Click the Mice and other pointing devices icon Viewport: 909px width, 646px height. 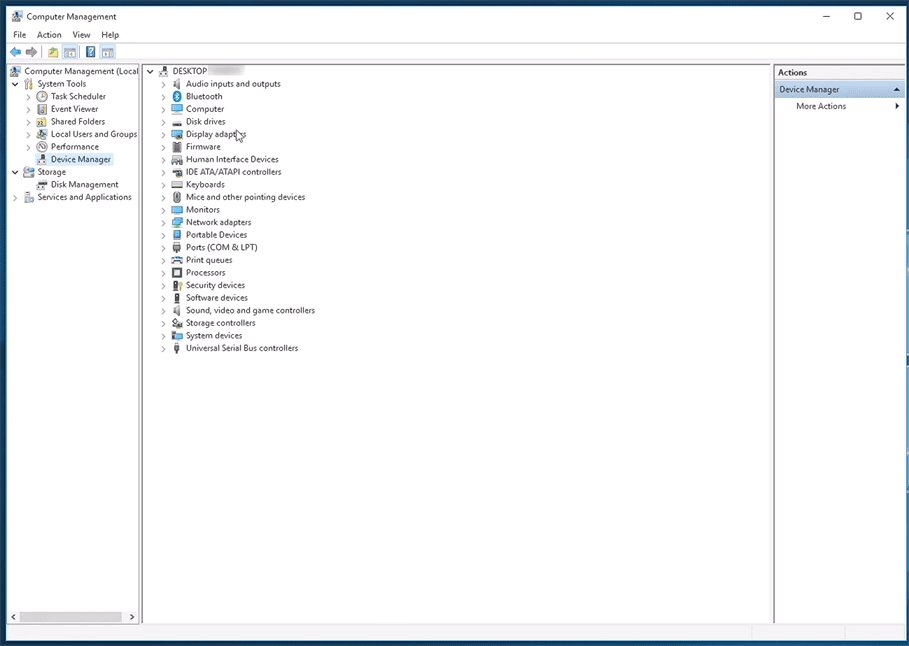[x=177, y=197]
